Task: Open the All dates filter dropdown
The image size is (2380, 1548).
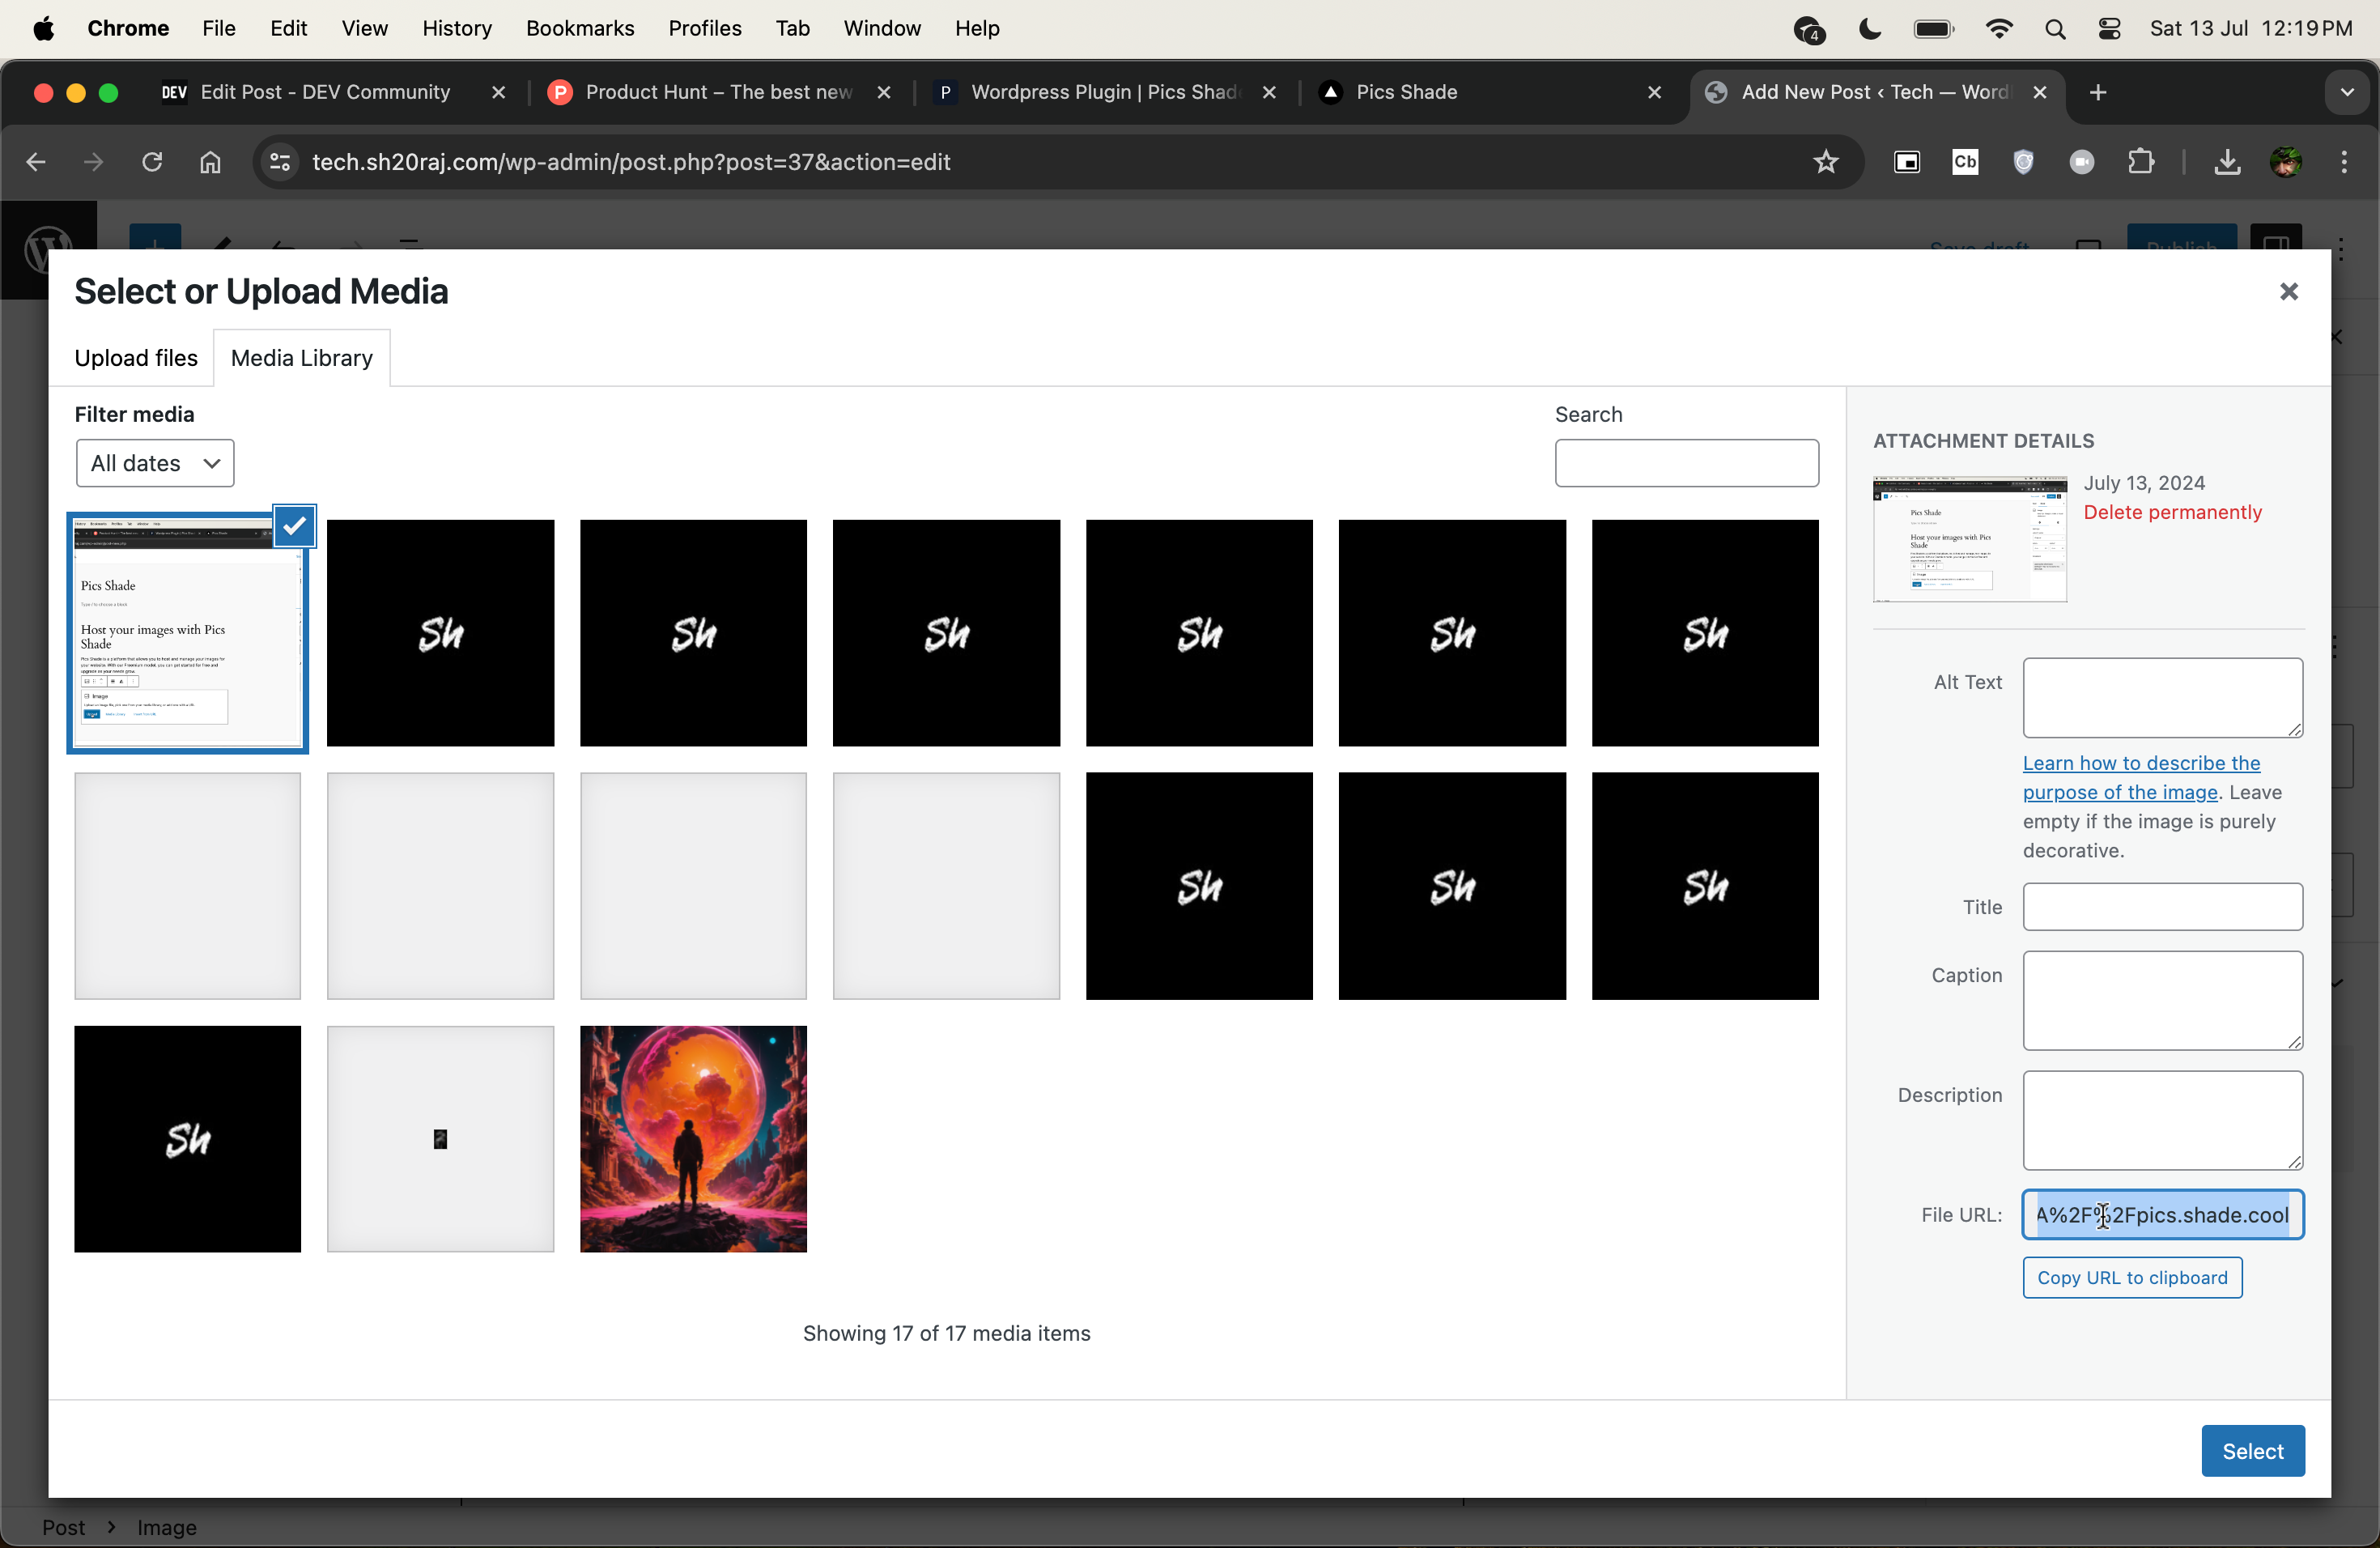Action: [155, 463]
